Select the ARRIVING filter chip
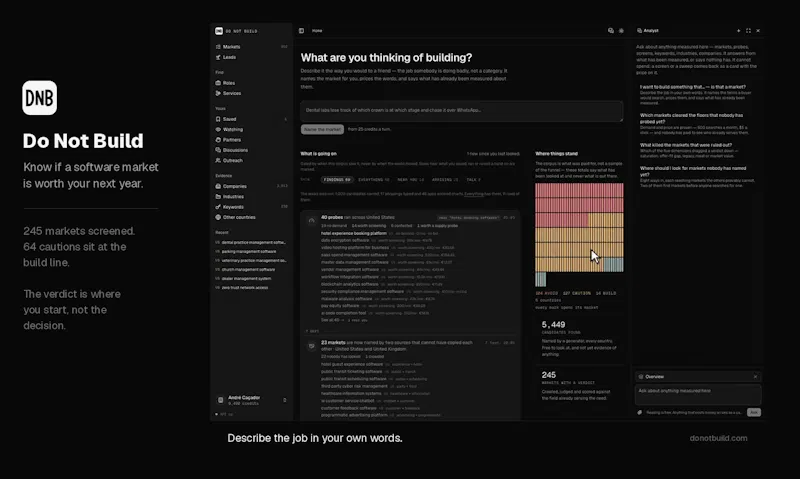This screenshot has height=479, width=800. (445, 180)
